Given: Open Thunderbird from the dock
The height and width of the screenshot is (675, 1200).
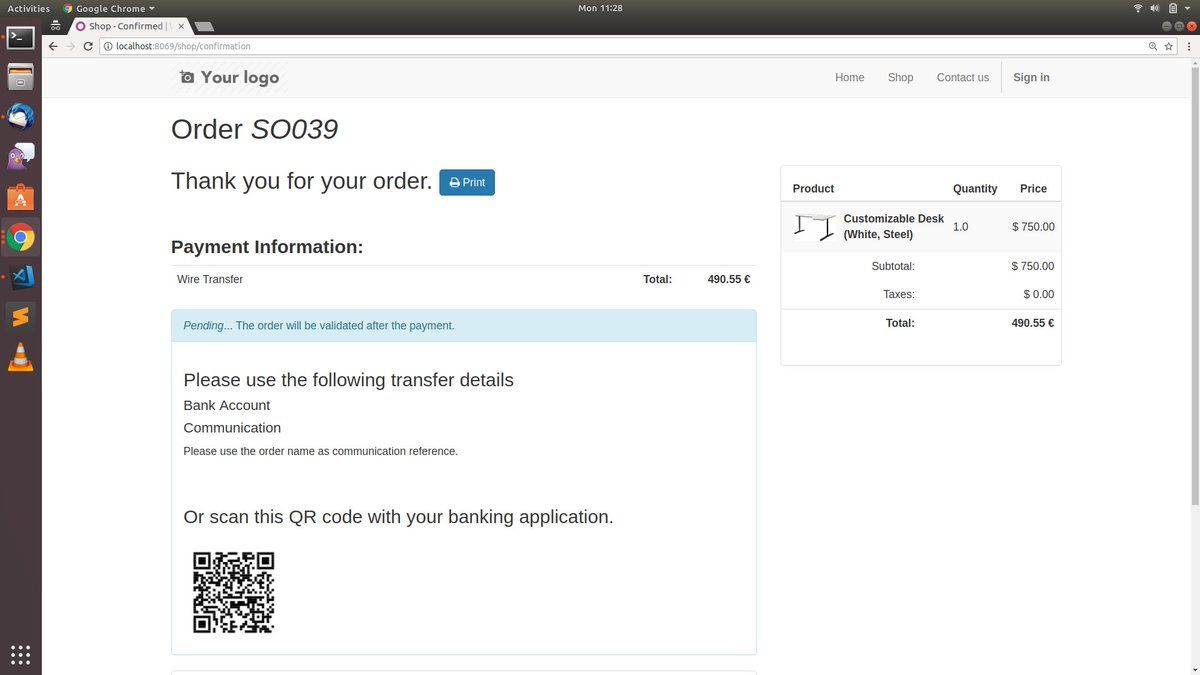Looking at the screenshot, I should pyautogui.click(x=21, y=117).
